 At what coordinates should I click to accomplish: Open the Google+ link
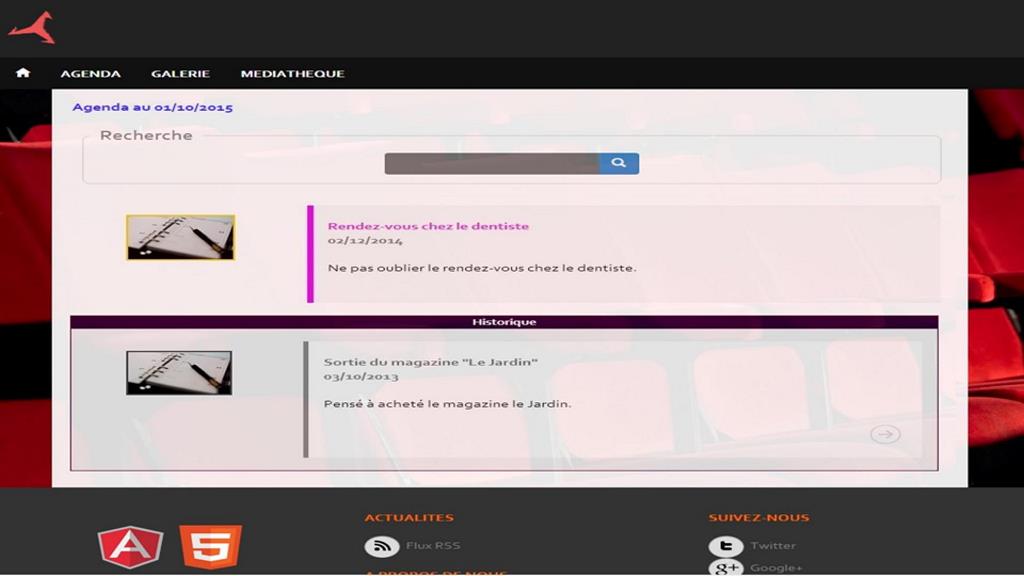pyautogui.click(x=776, y=568)
